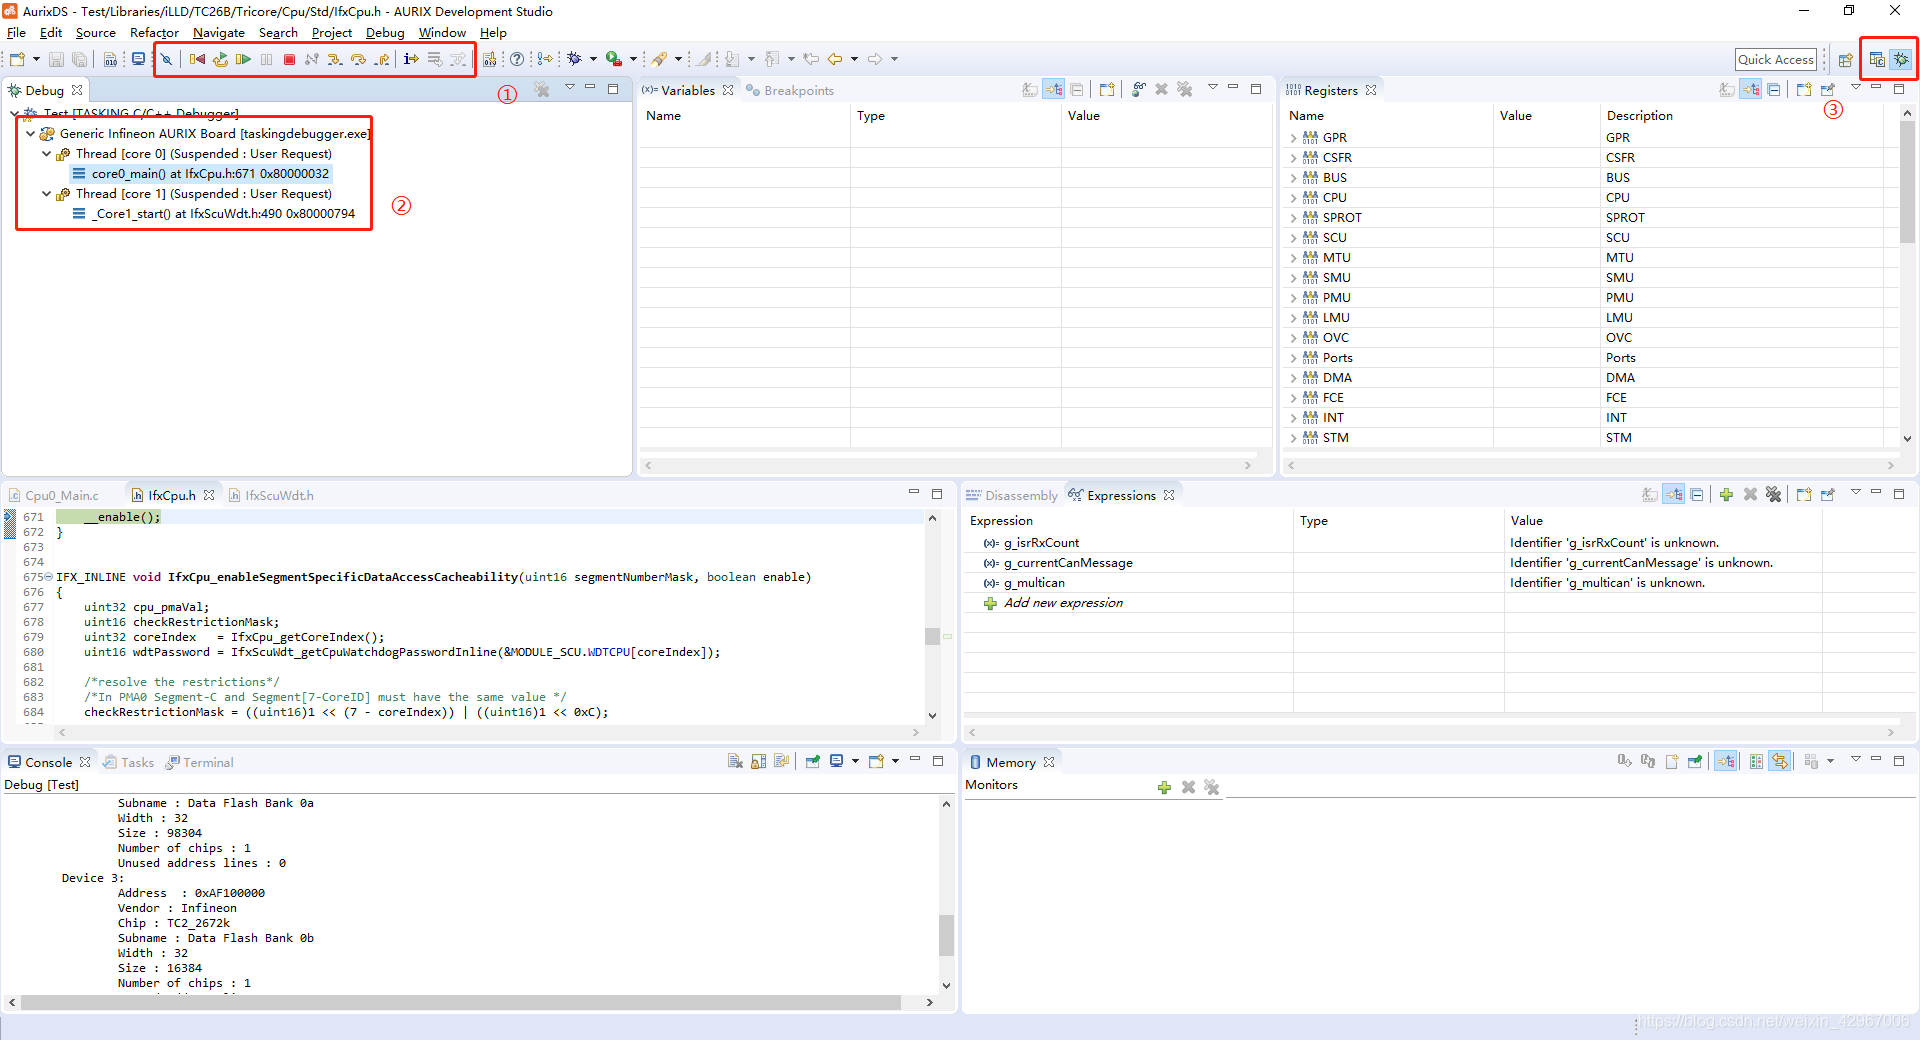This screenshot has width=1920, height=1040.
Task: Collapse the Thread [core 1] node
Action: click(x=46, y=194)
